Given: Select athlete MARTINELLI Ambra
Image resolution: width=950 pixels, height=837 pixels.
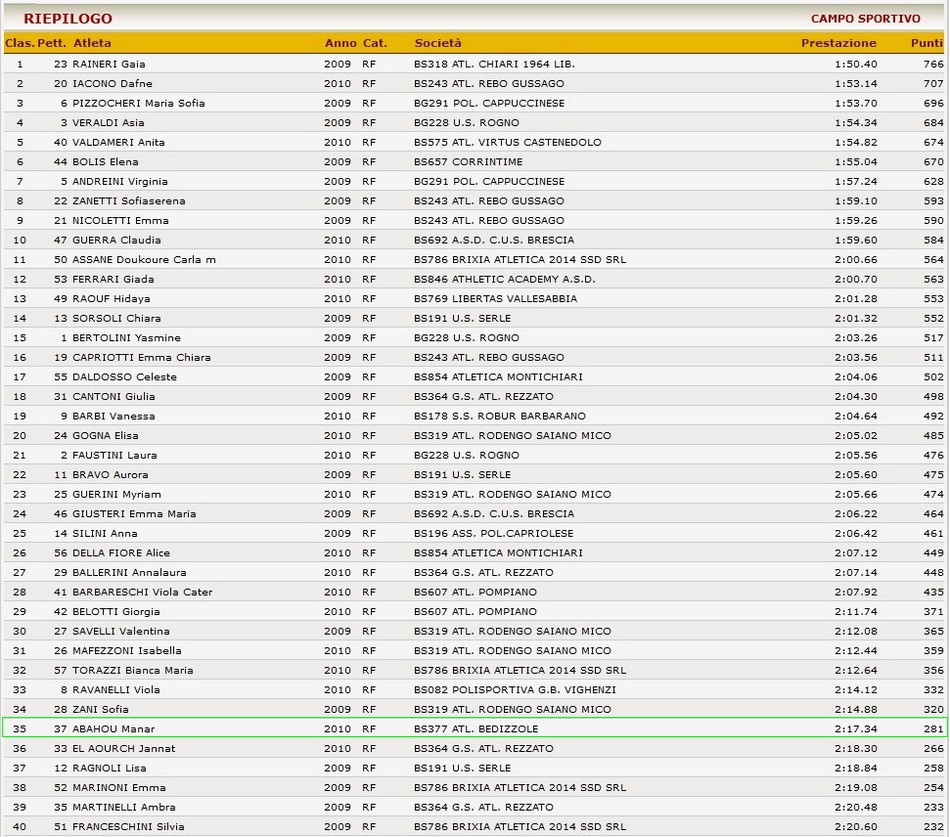Looking at the screenshot, I should point(124,807).
